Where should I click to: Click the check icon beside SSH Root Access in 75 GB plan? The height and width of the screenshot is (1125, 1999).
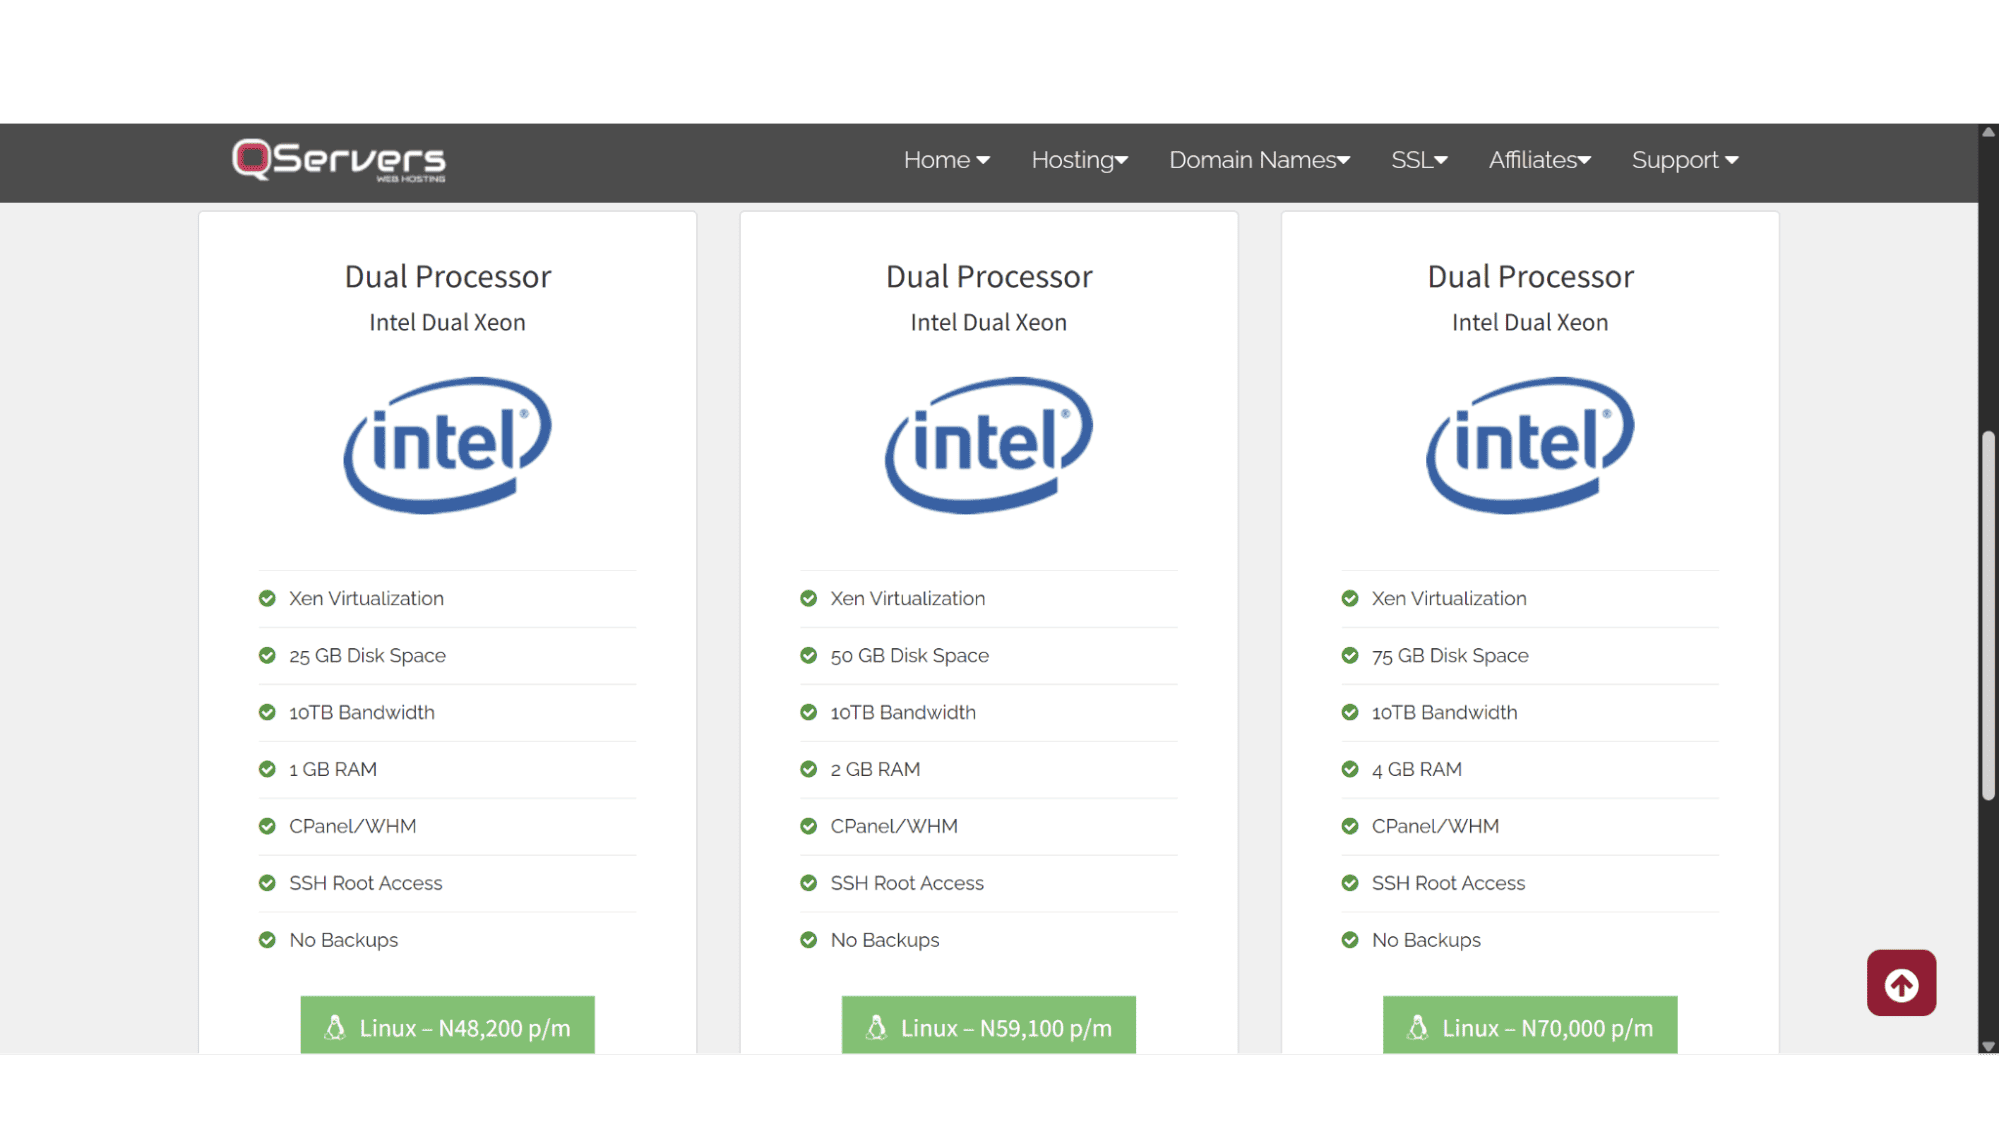click(x=1350, y=883)
